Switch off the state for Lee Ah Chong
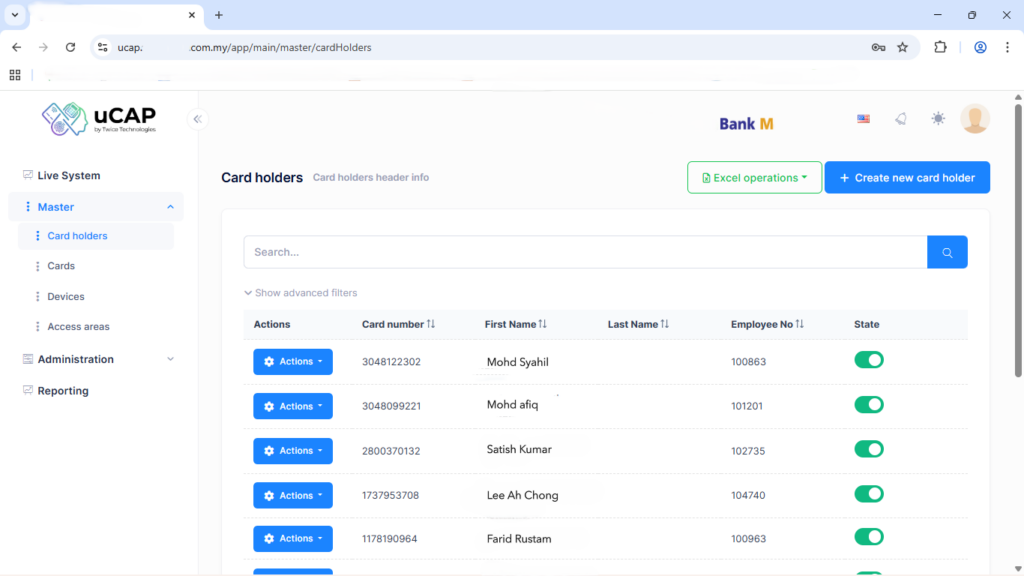This screenshot has height=576, width=1024. (868, 494)
